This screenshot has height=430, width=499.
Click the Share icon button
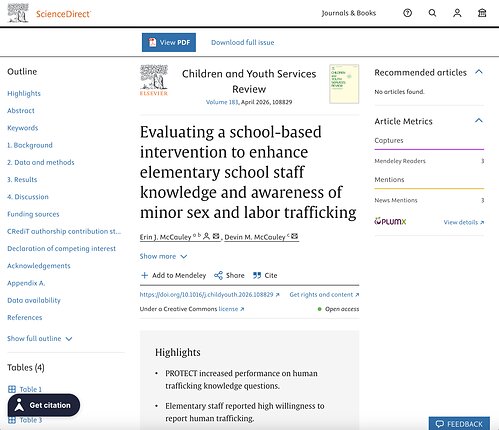229,275
